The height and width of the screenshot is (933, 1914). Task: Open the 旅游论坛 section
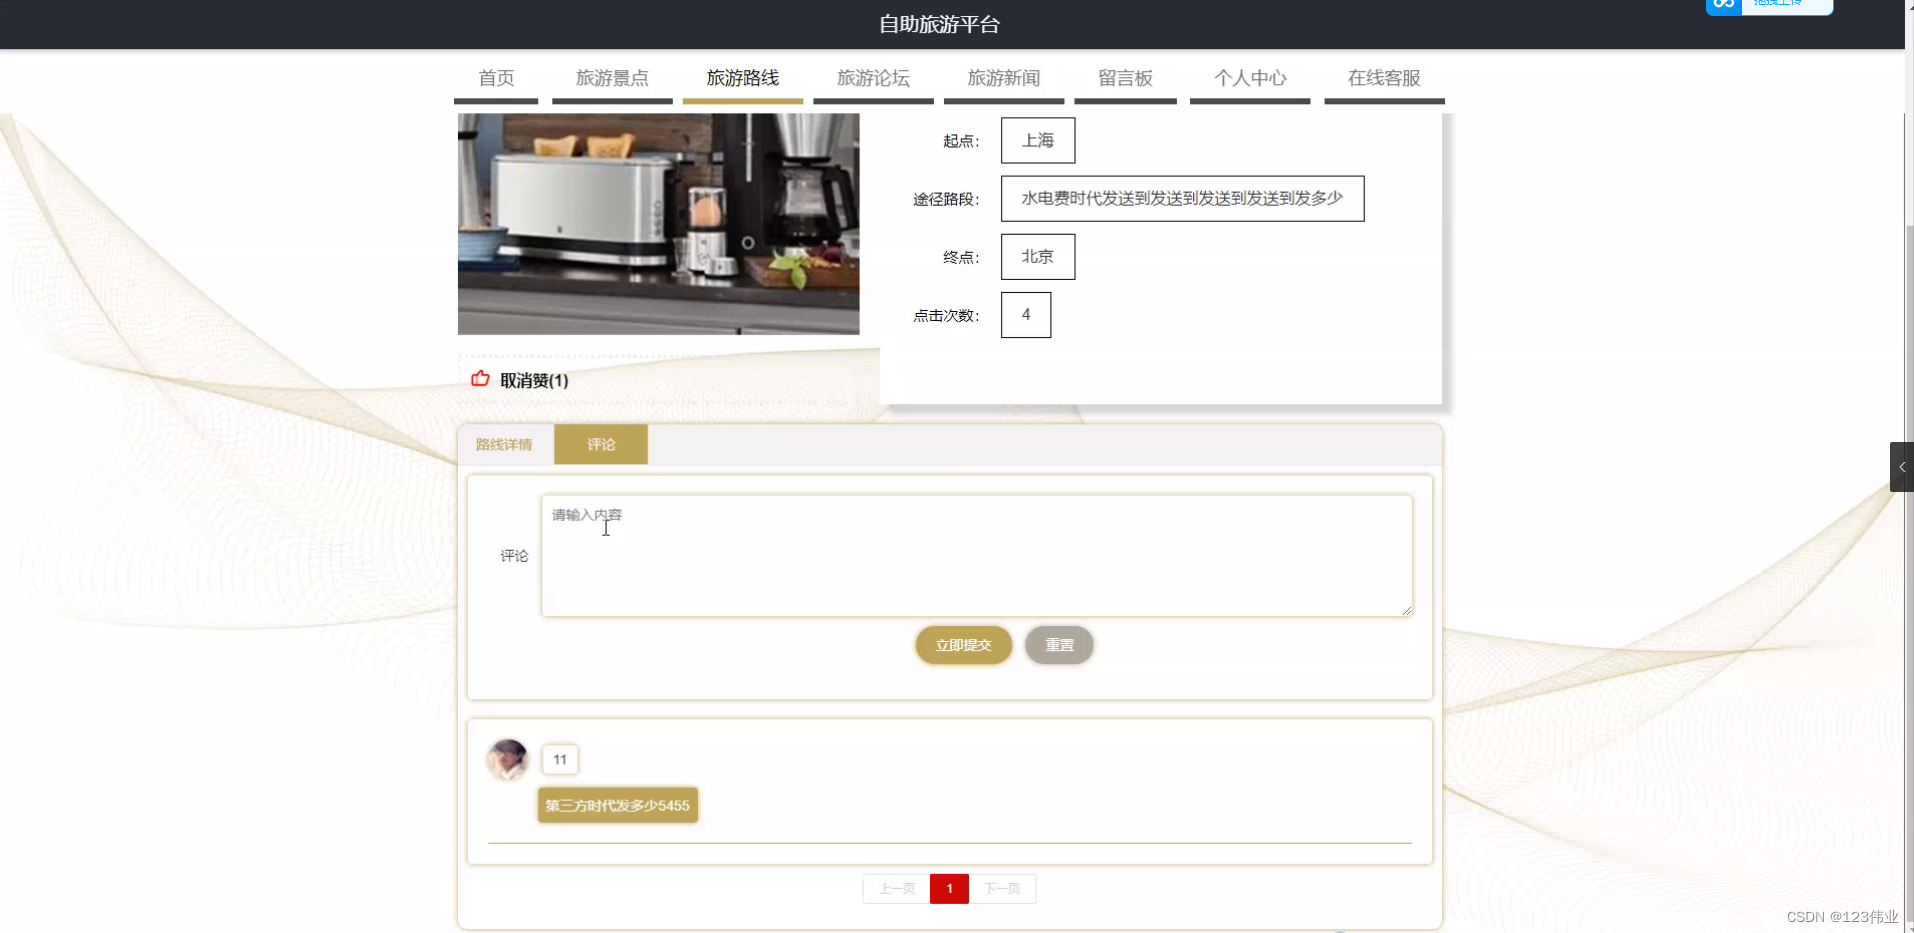pos(873,78)
